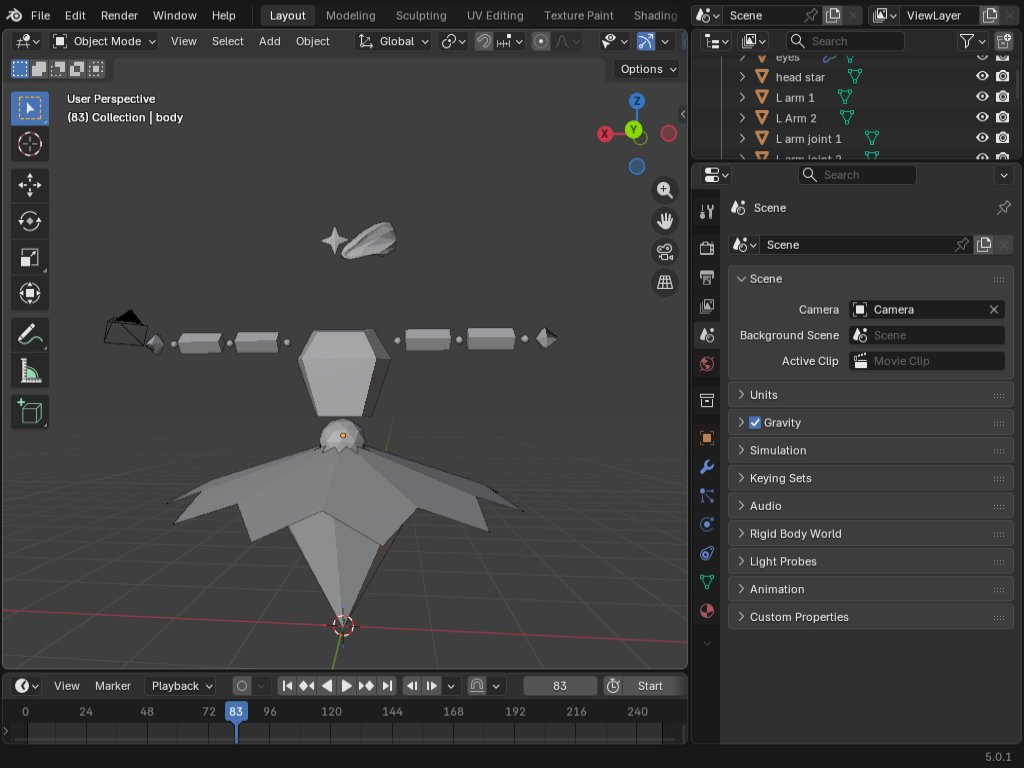The width and height of the screenshot is (1024, 768).
Task: Click the viewport zoom magnifier icon
Action: (x=665, y=190)
